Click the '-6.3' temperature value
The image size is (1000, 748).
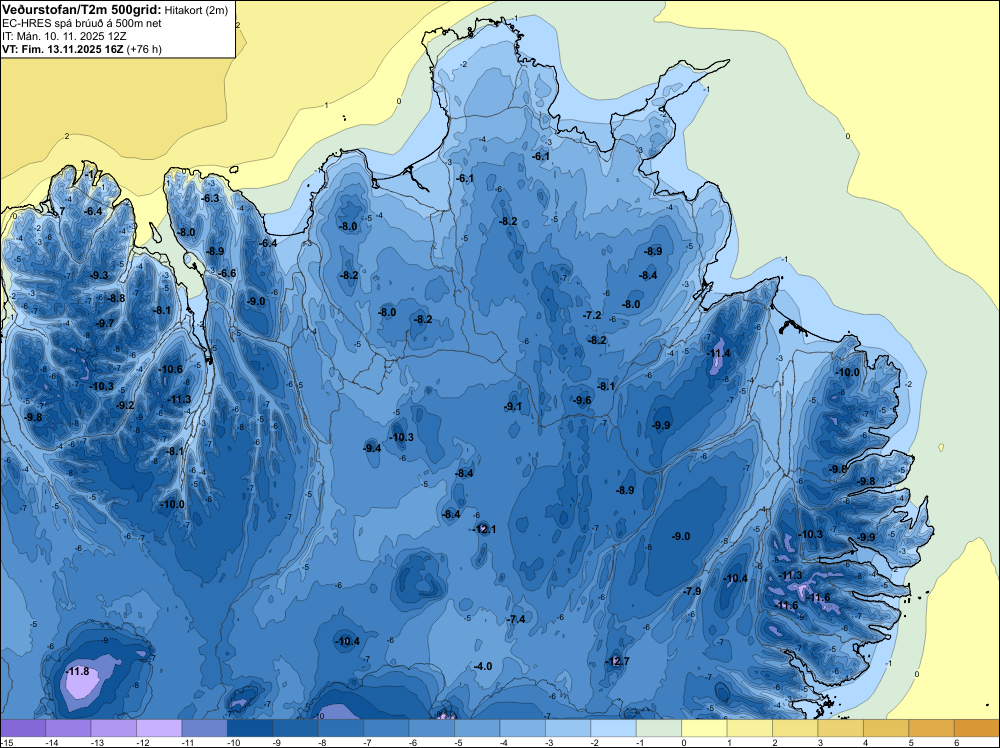pos(210,198)
